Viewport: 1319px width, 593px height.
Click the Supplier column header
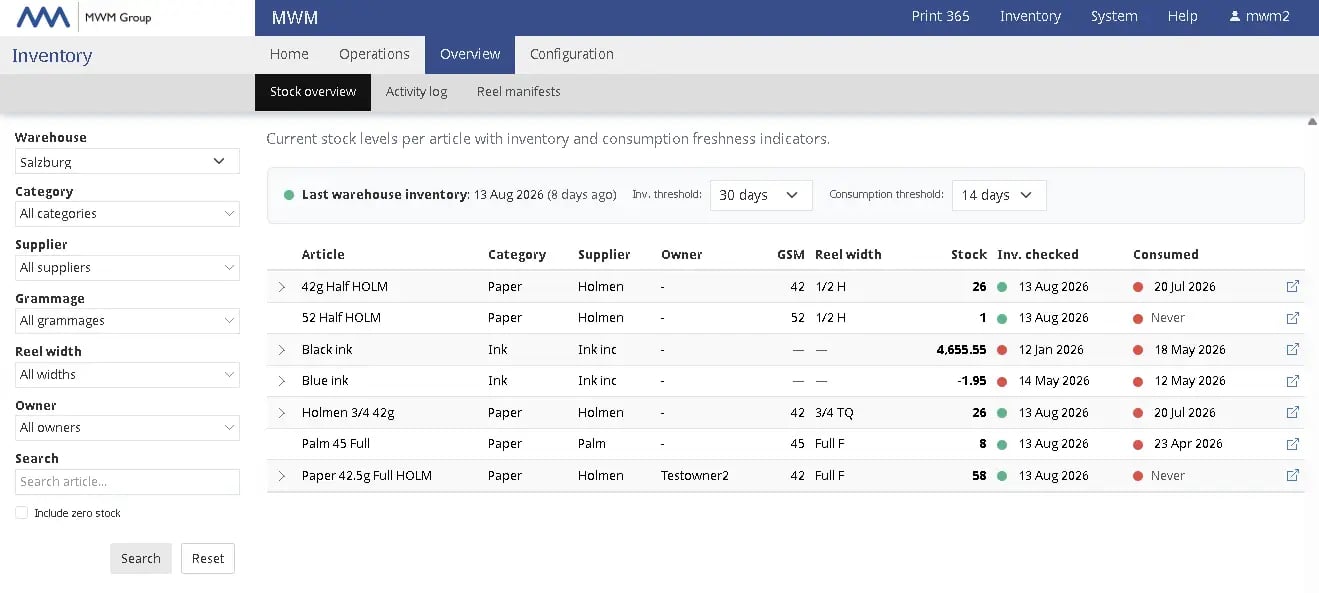point(604,254)
